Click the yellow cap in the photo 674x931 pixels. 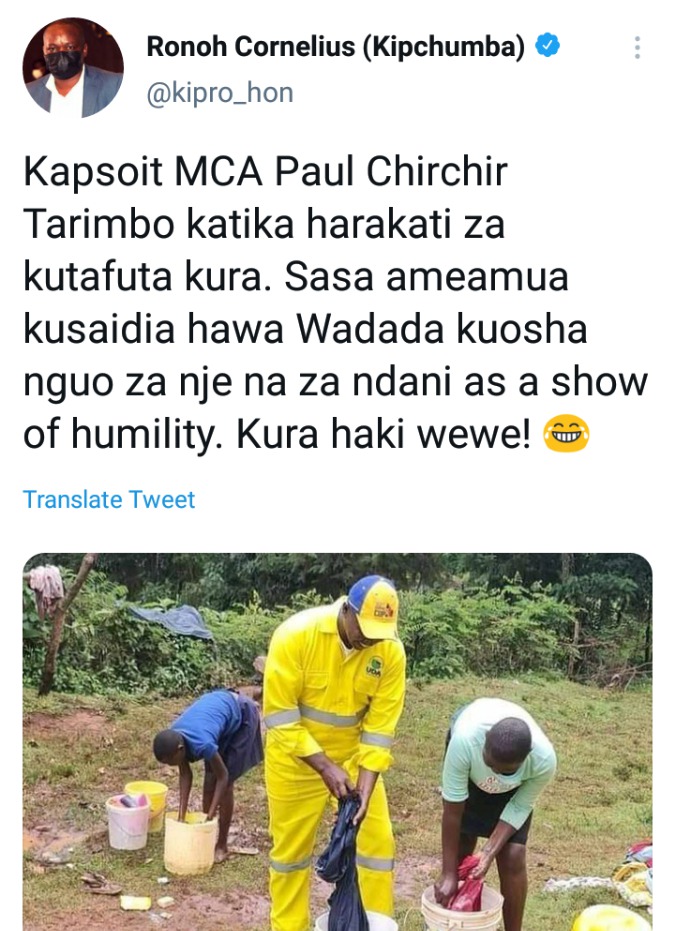372,606
